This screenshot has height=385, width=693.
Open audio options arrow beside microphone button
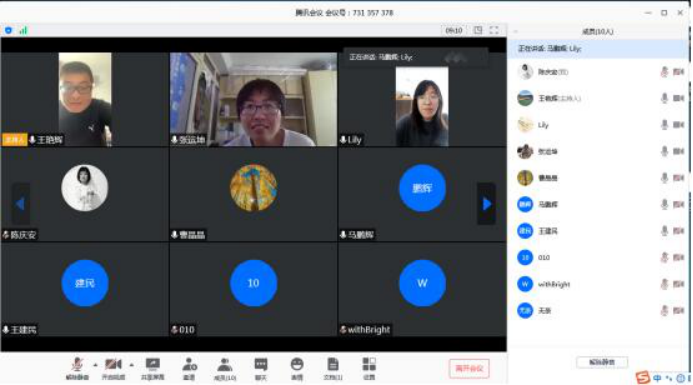95,365
